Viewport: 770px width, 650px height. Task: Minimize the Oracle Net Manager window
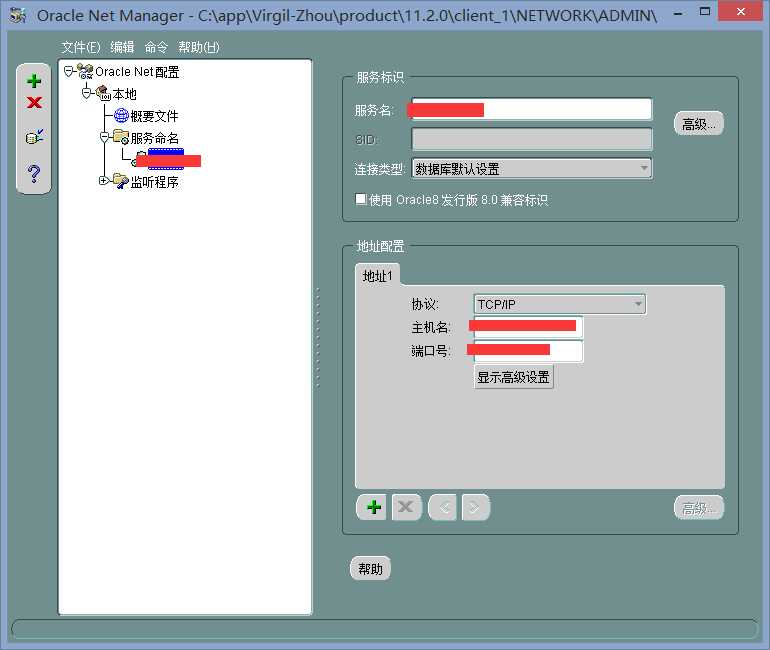678,12
